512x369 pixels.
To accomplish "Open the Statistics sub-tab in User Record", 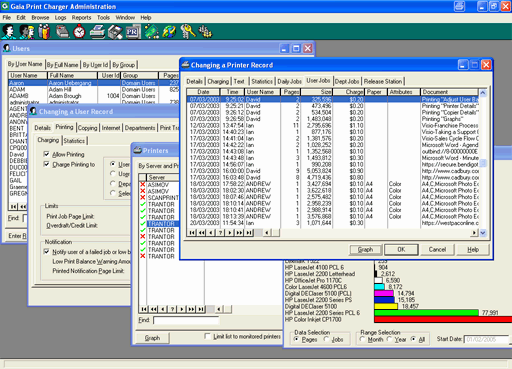I will tap(74, 141).
